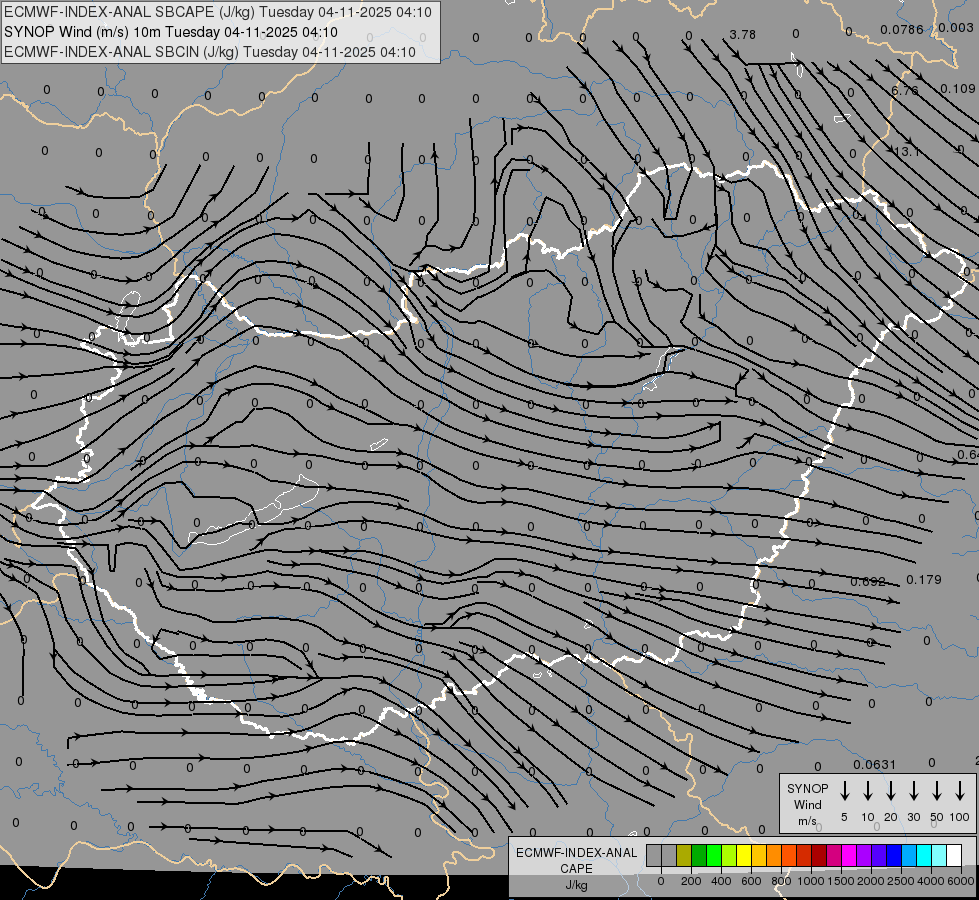Click the 400 tick label on color bar
The height and width of the screenshot is (900, 979).
[x=721, y=881]
